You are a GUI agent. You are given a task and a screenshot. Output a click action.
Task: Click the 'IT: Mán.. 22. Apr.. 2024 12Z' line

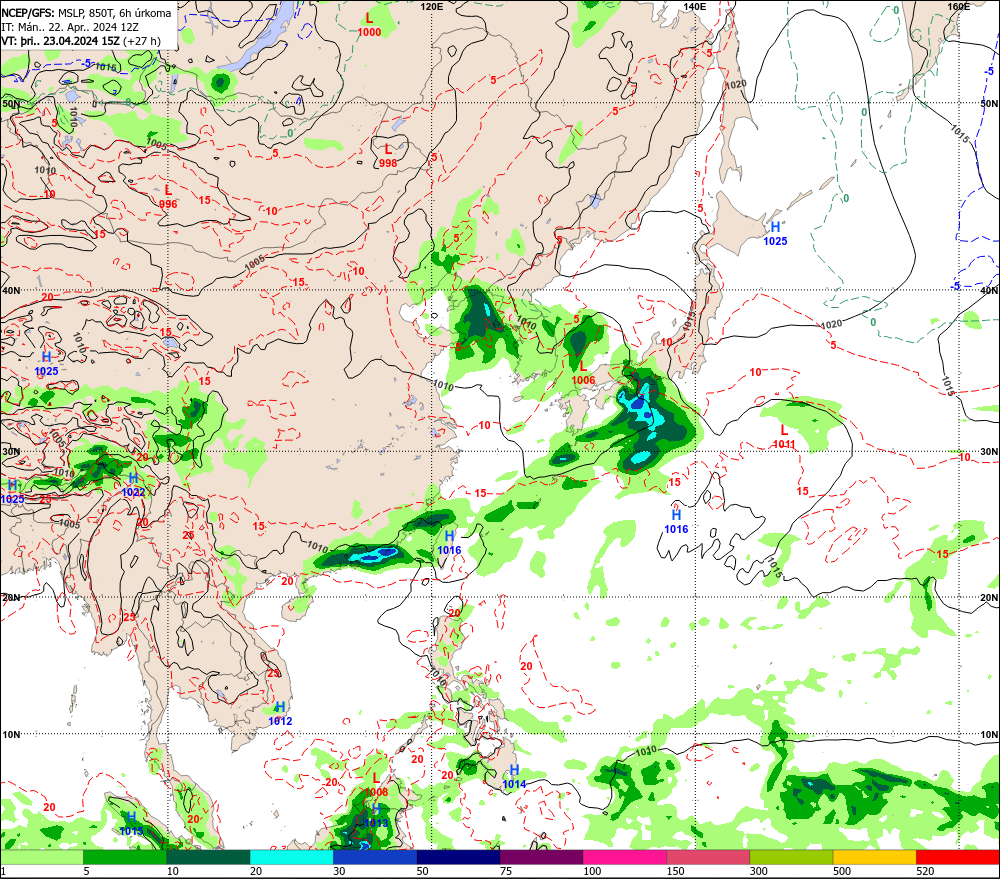pyautogui.click(x=70, y=27)
